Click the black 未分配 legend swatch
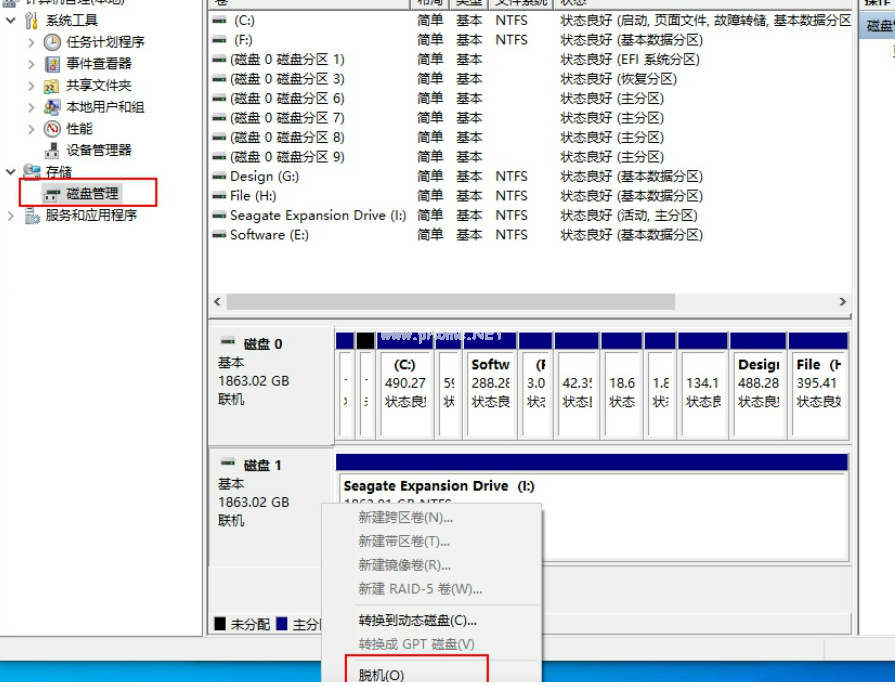This screenshot has height=685, width=895. coord(220,624)
